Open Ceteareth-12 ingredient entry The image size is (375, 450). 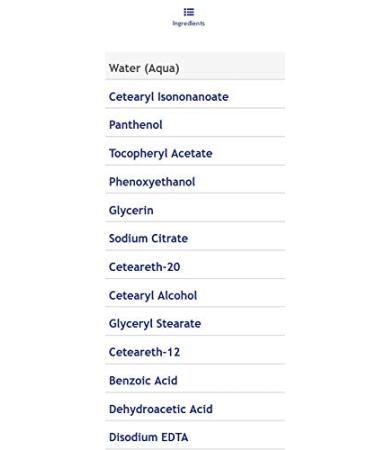(144, 352)
